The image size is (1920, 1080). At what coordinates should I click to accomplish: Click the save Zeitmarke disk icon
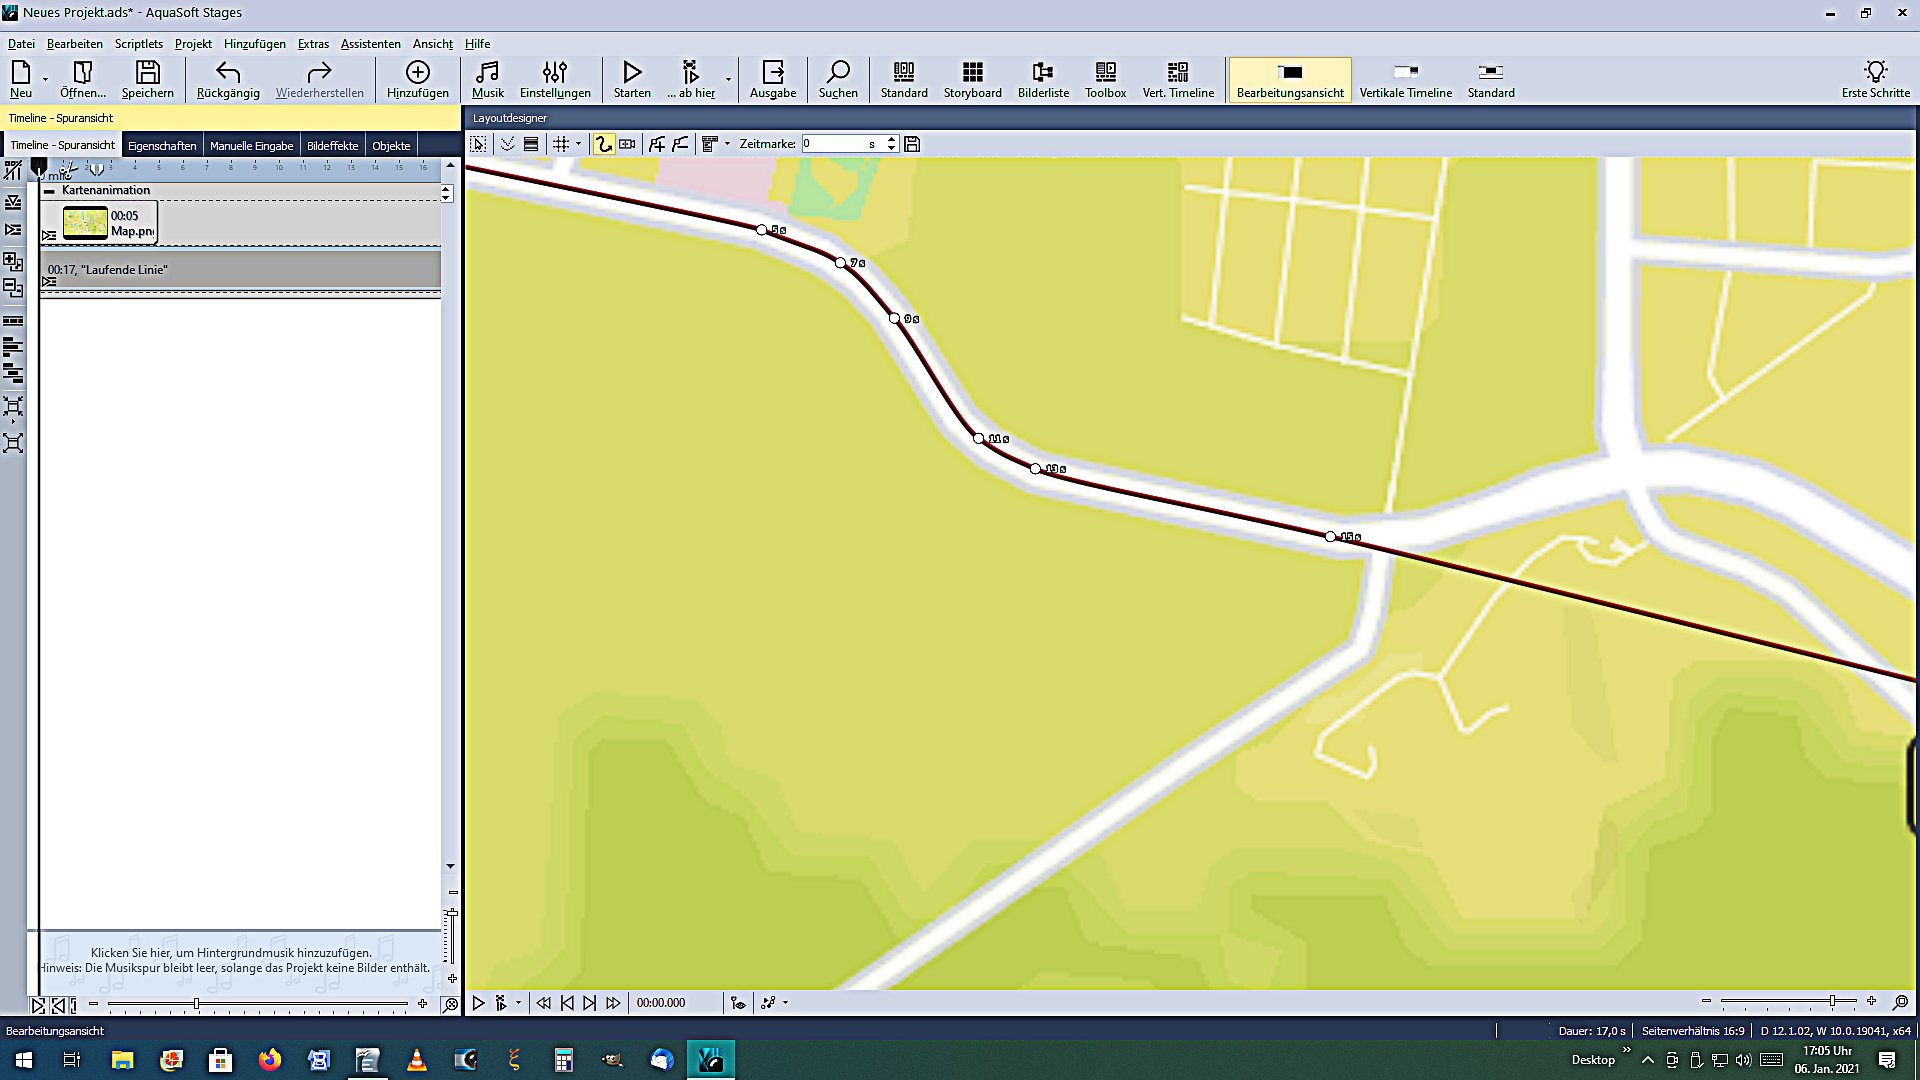(x=912, y=144)
